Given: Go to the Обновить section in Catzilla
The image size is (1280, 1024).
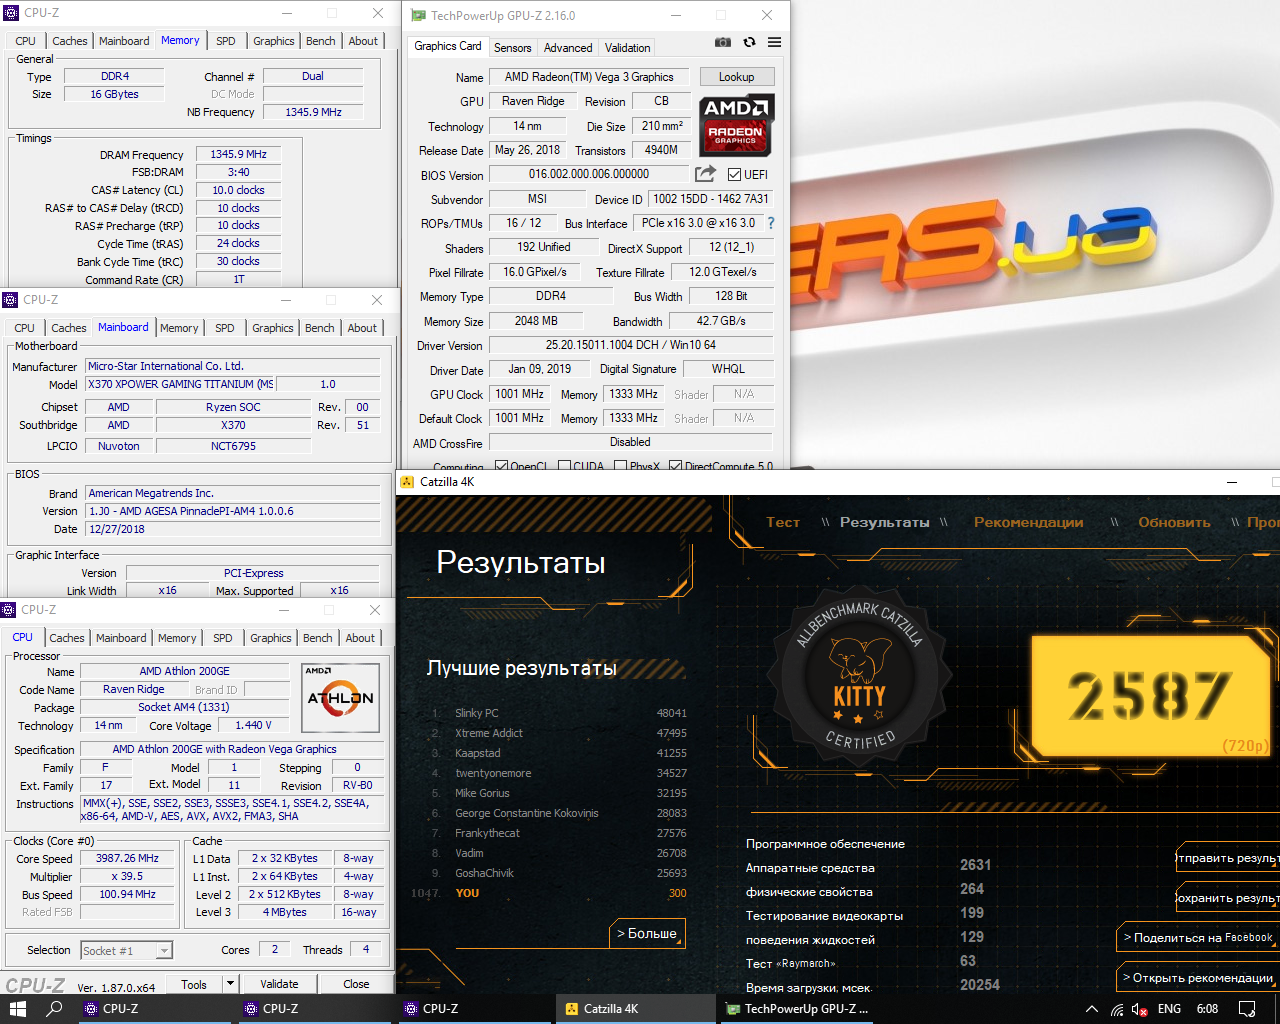Looking at the screenshot, I should [x=1174, y=522].
